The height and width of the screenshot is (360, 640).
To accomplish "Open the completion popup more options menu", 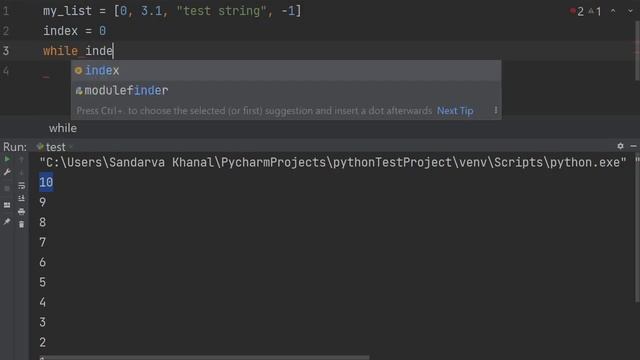I will (x=496, y=110).
